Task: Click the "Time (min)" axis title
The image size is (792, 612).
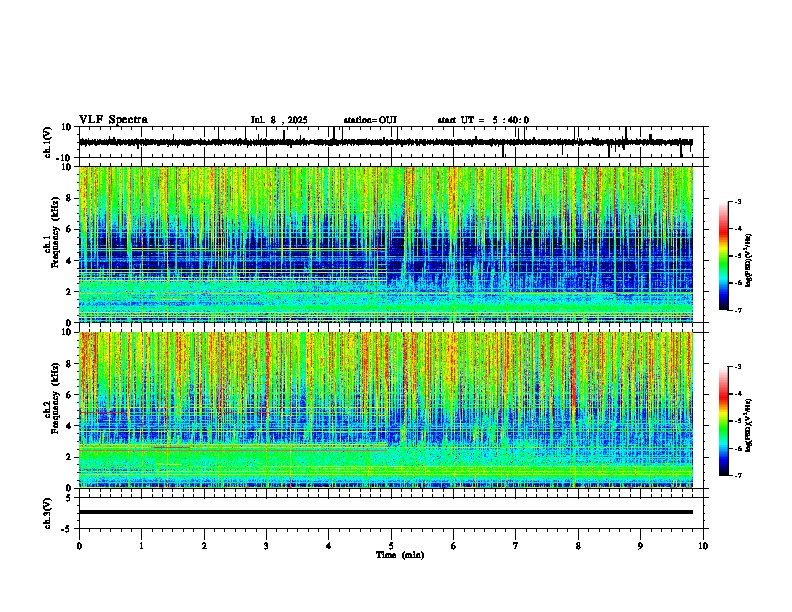Action: click(400, 555)
